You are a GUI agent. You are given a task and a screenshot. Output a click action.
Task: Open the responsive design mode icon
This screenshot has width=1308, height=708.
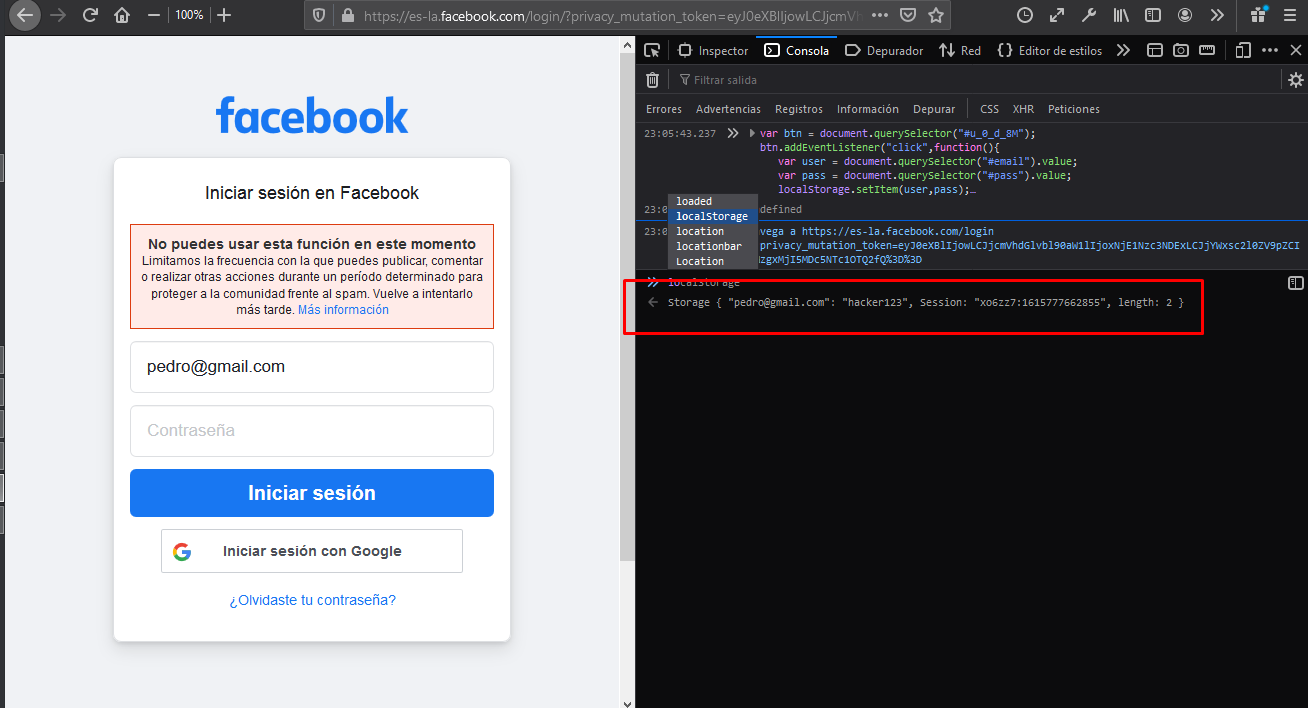pos(1242,49)
